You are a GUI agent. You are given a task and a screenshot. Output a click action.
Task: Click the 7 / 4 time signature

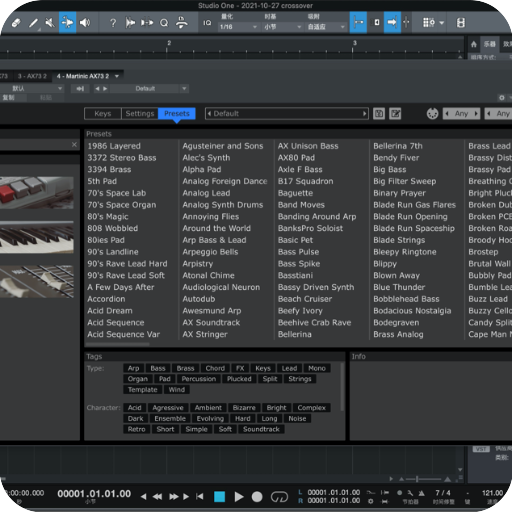(x=443, y=493)
